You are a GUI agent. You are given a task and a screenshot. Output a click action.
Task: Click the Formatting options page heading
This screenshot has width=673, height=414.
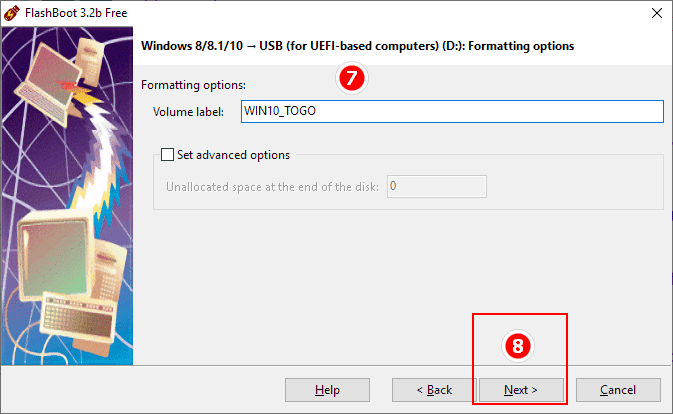coord(358,46)
